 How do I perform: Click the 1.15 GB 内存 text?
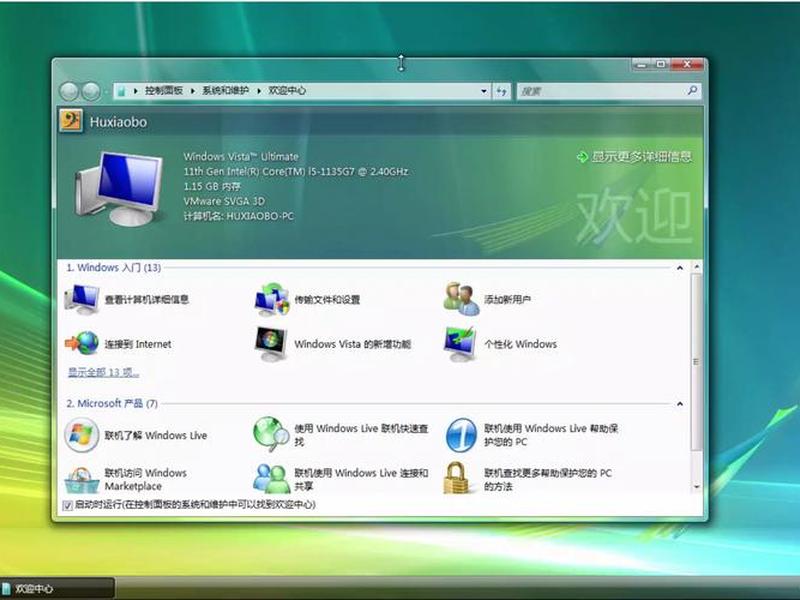[x=212, y=186]
